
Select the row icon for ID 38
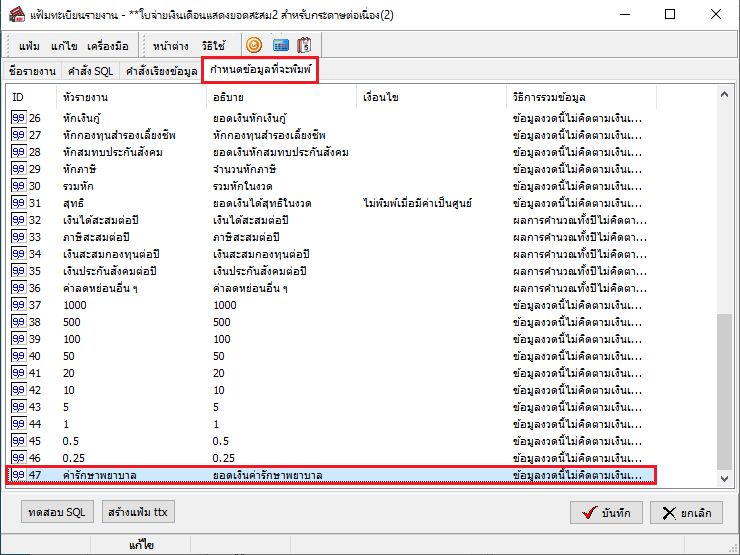pyautogui.click(x=18, y=321)
